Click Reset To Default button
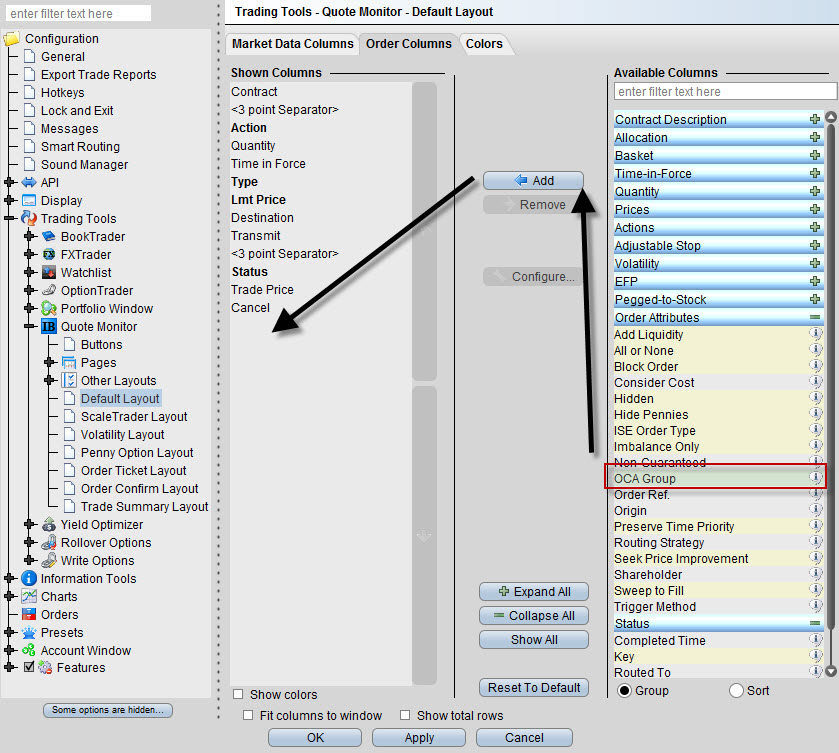Screen dimensions: 839x753 point(534,687)
